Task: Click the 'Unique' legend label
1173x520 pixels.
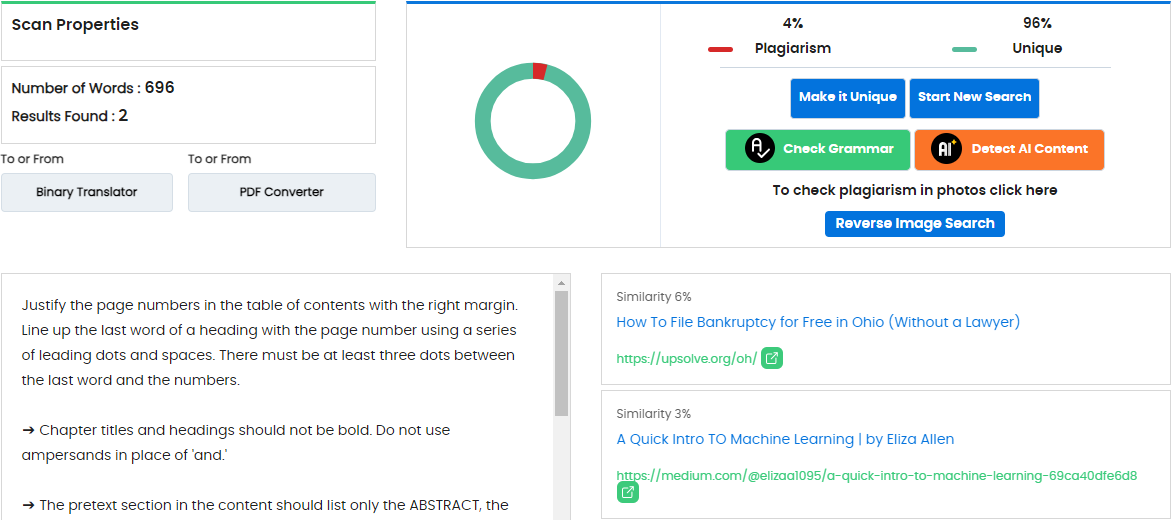Action: [x=1037, y=49]
